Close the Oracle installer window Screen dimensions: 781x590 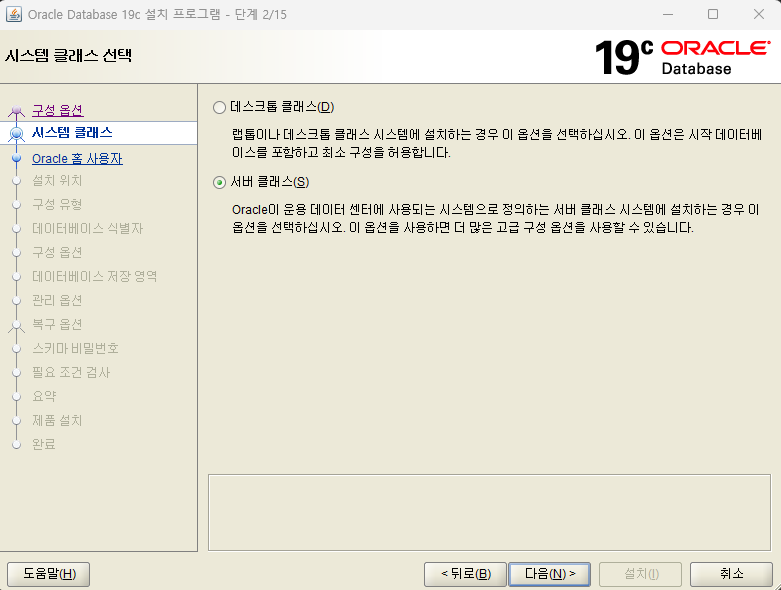[x=759, y=14]
